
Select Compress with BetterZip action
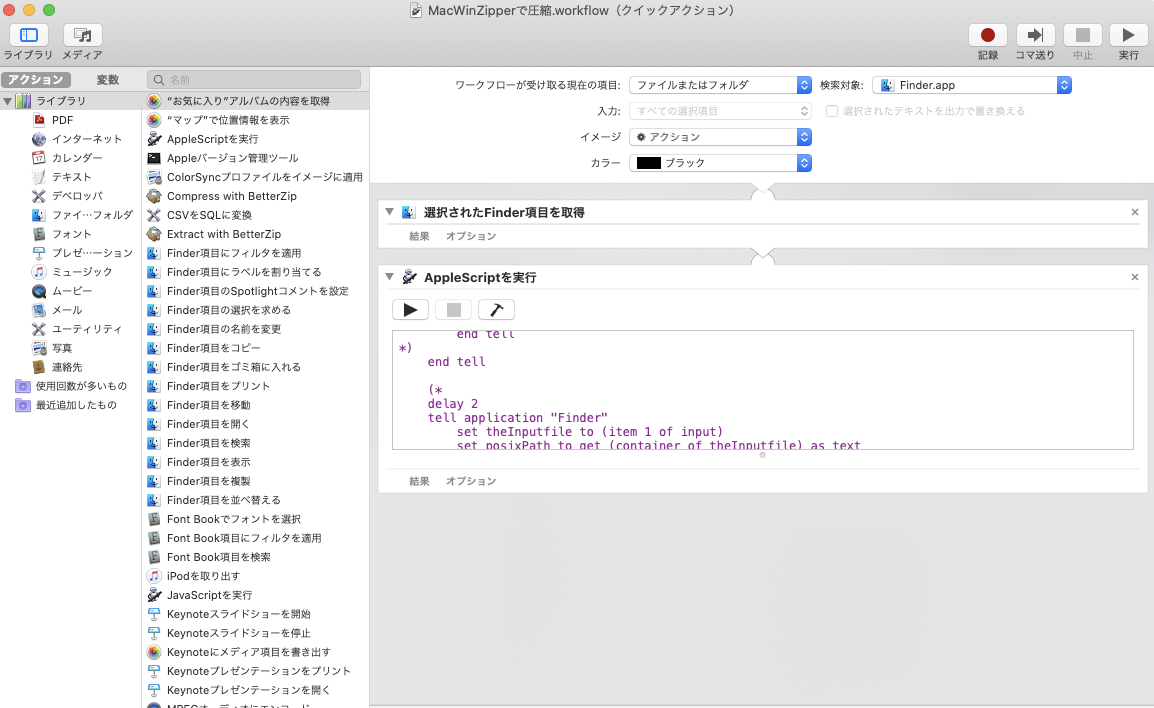click(231, 197)
